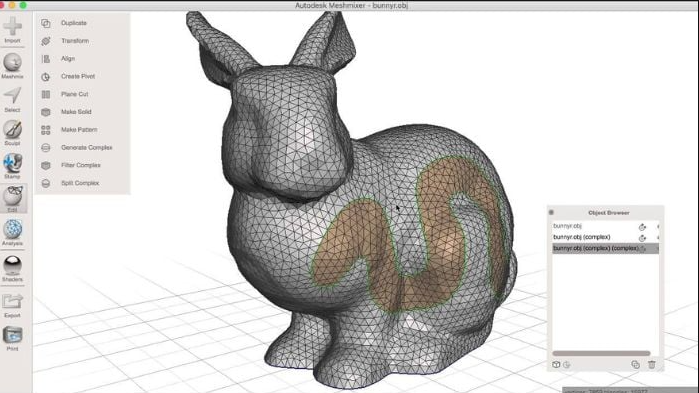Click the Plane Cut icon
This screenshot has height=393, width=699.
click(45, 94)
